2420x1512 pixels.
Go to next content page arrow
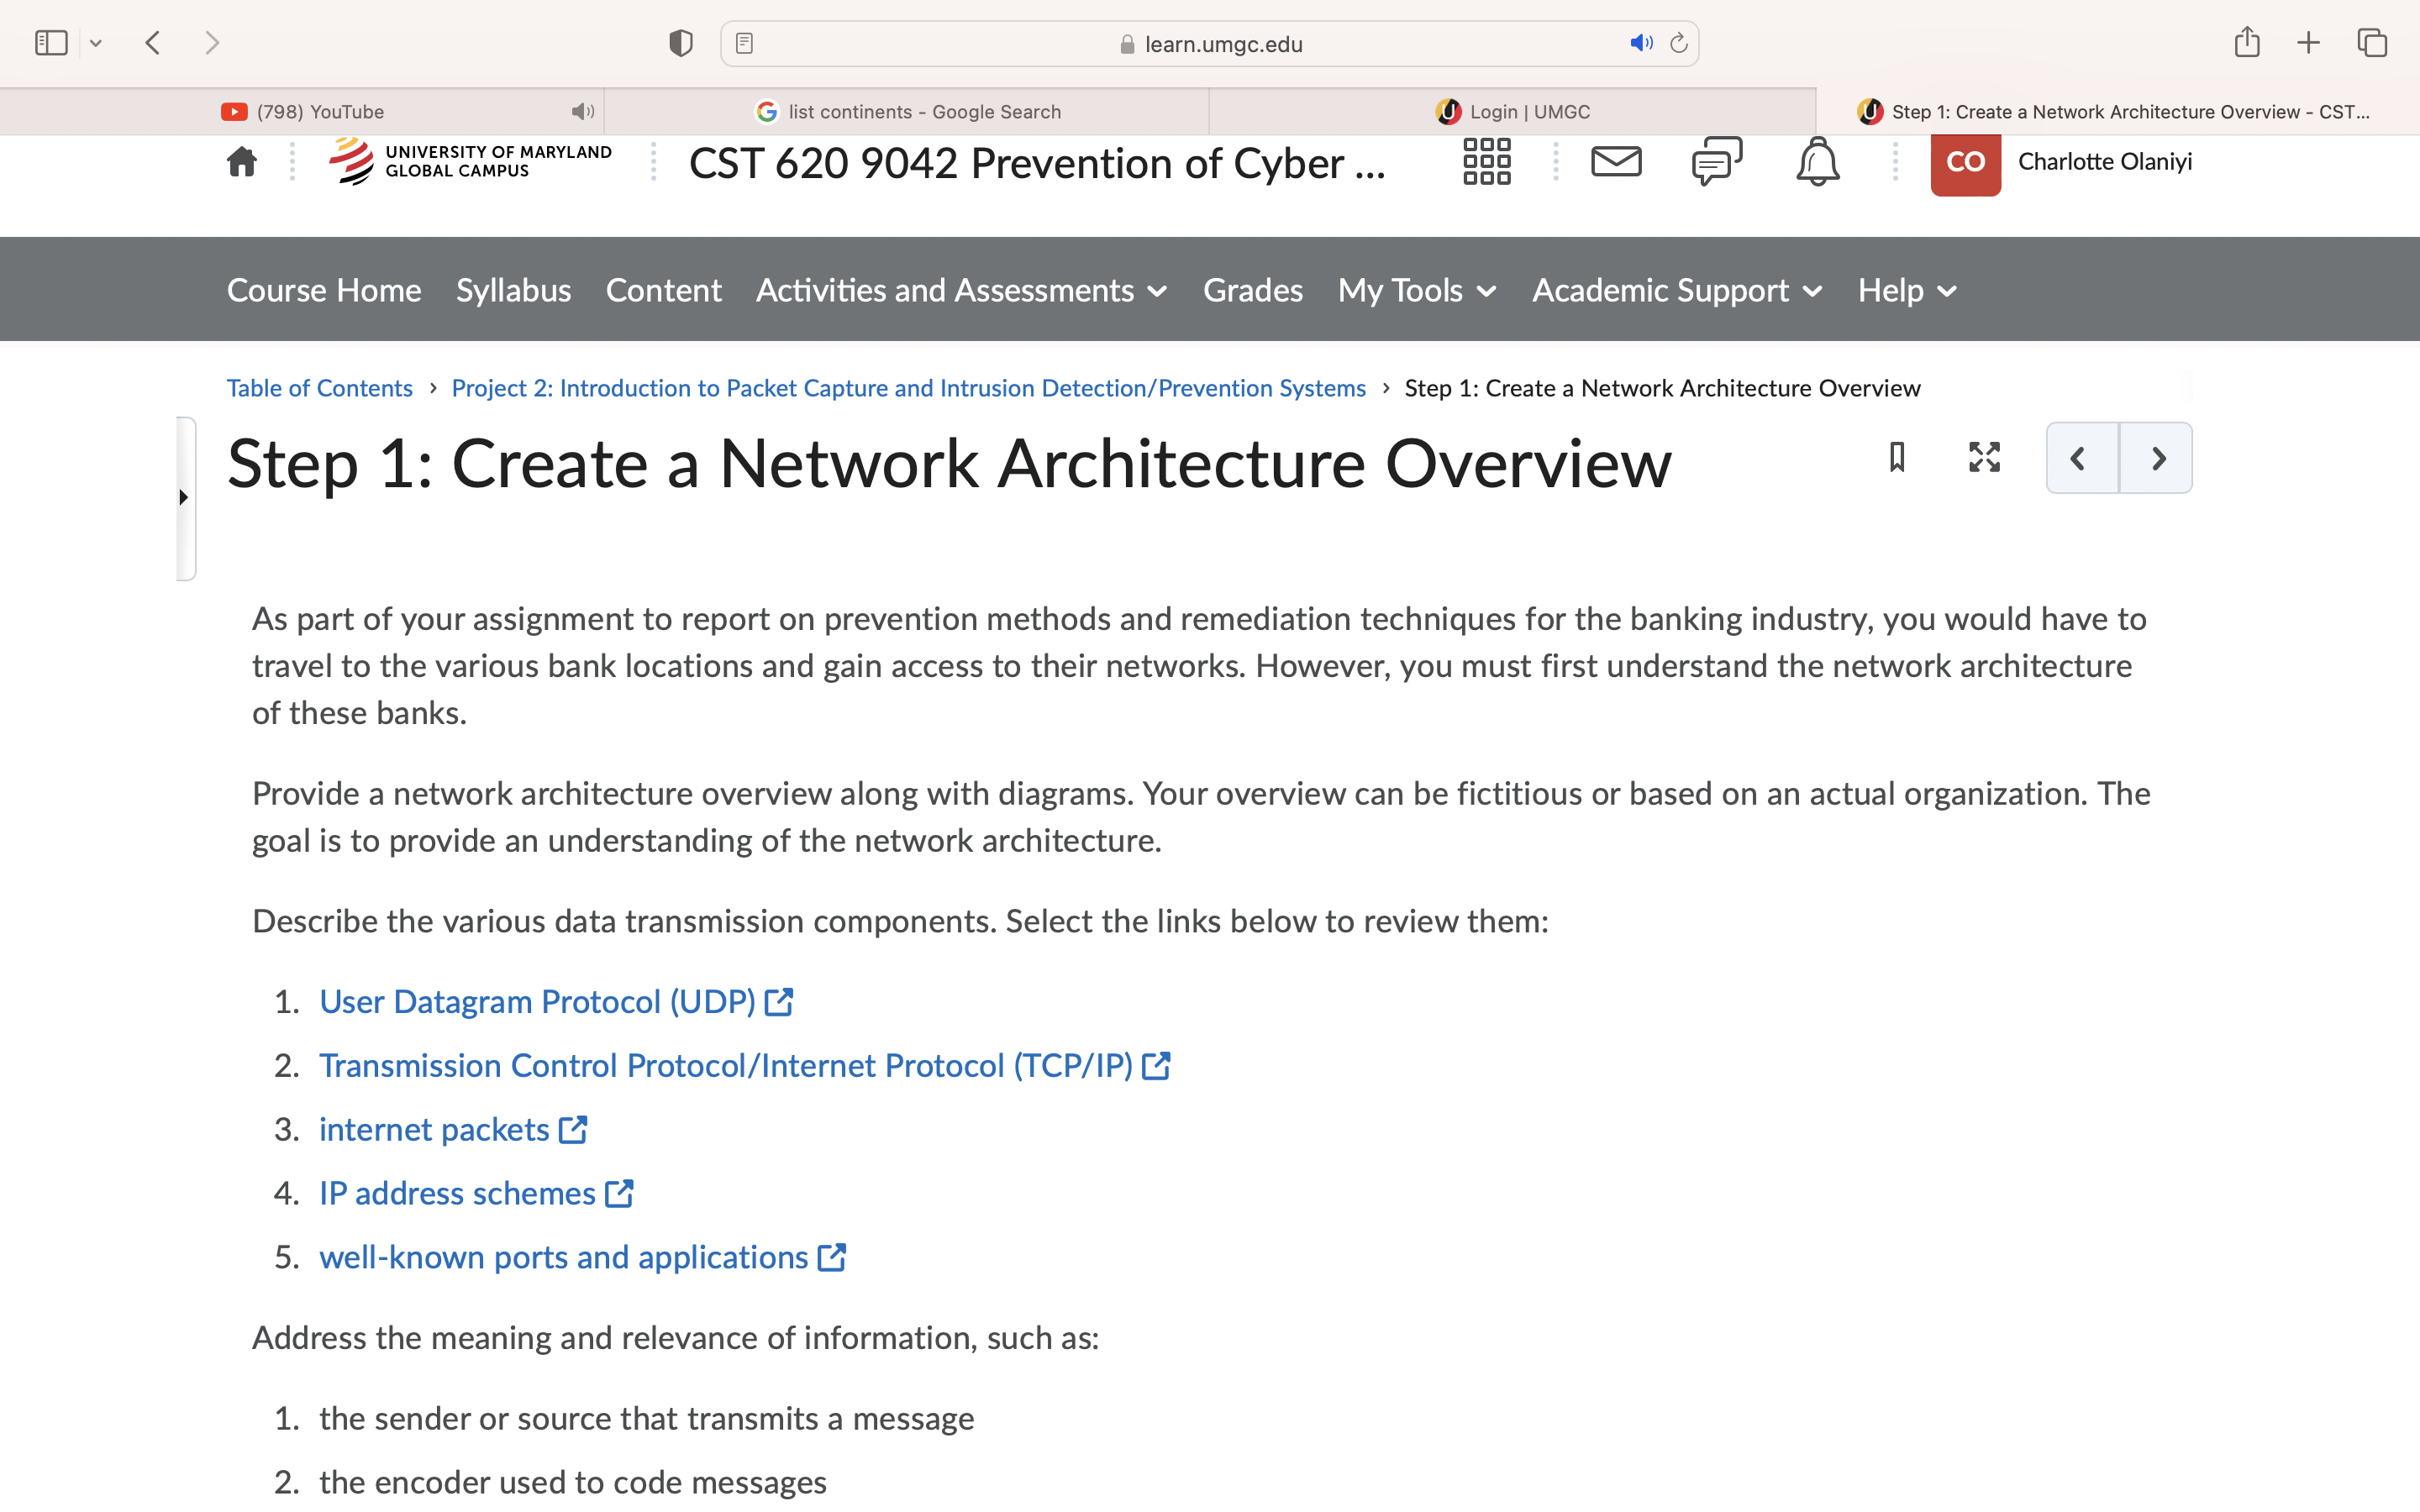2156,458
